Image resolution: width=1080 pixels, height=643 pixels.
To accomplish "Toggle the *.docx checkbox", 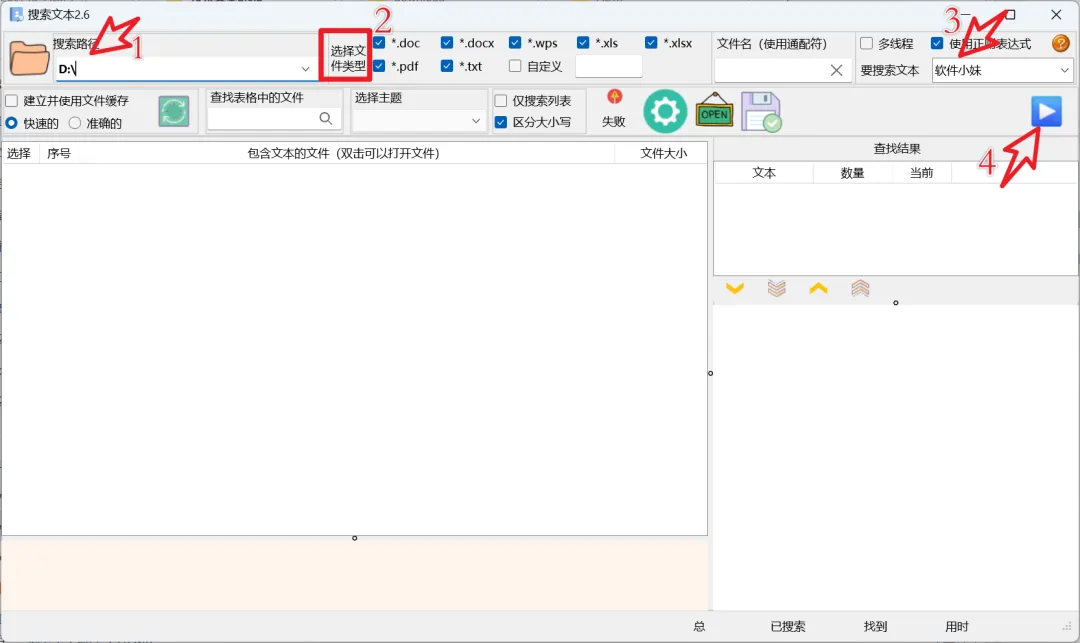I will [447, 43].
